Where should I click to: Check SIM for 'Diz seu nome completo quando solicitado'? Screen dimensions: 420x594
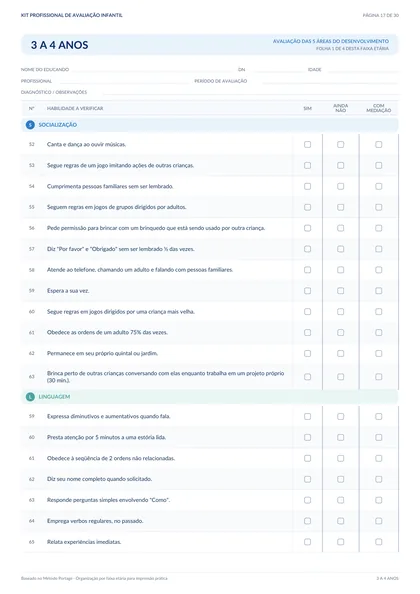308,479
